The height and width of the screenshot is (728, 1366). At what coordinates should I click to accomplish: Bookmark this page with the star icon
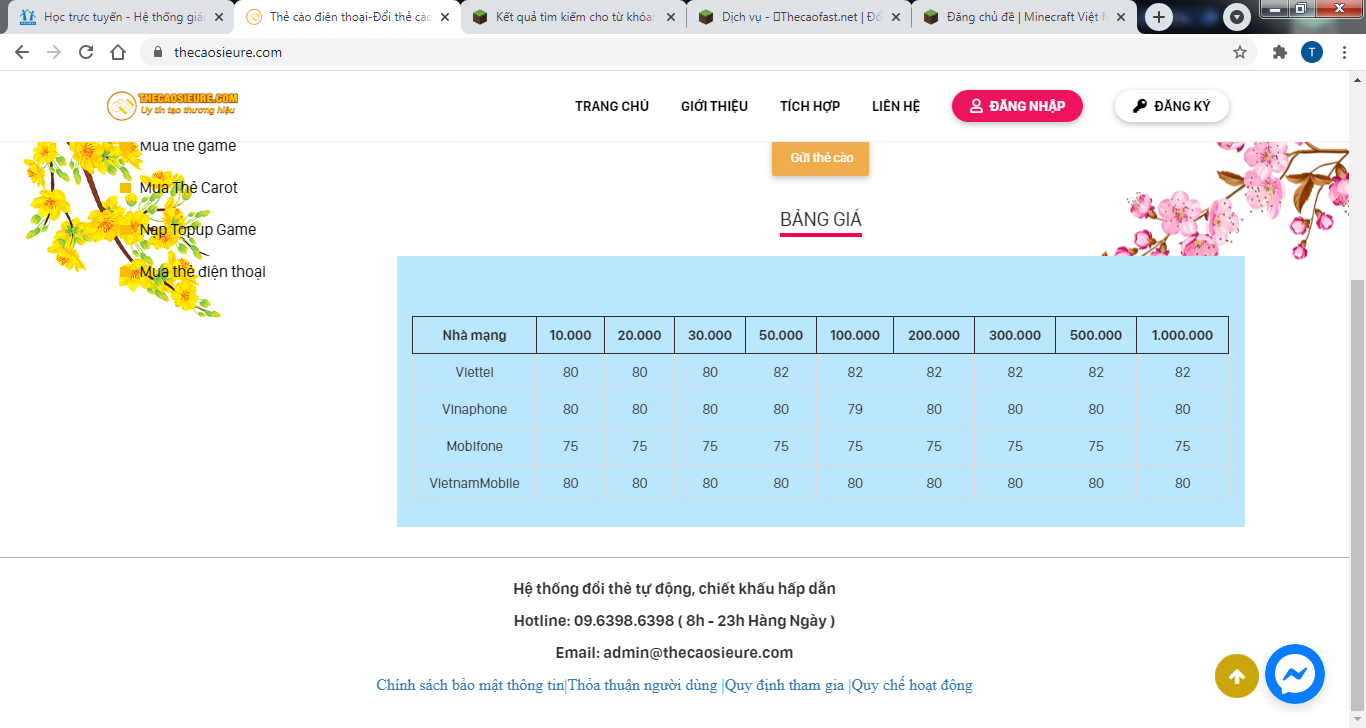(x=1240, y=52)
